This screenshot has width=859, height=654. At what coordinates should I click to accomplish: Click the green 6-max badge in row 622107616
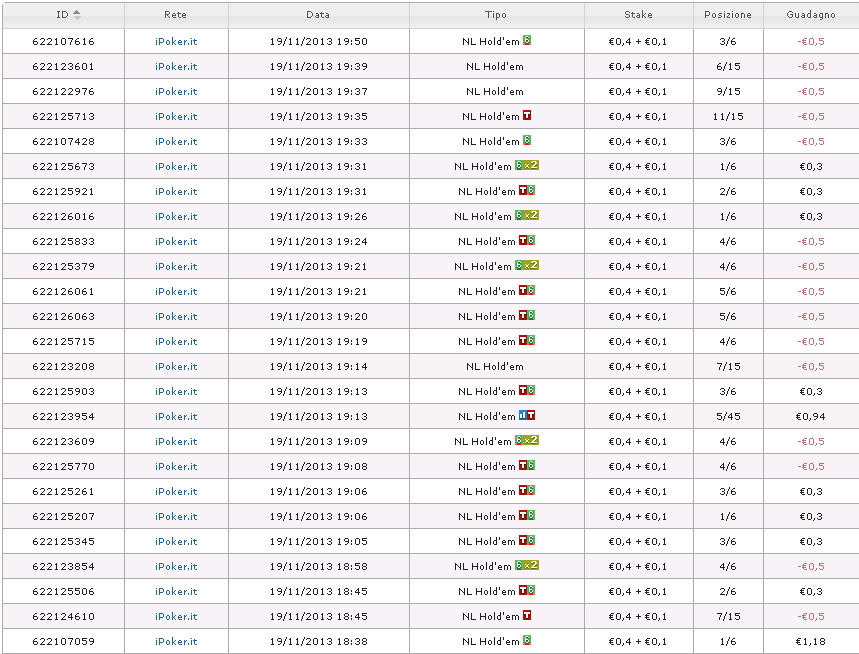point(527,41)
